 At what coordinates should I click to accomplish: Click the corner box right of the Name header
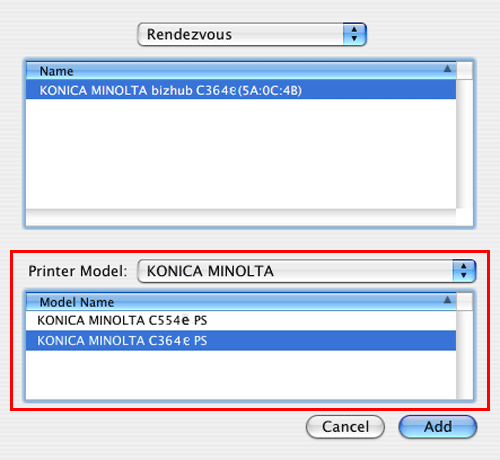pyautogui.click(x=464, y=71)
